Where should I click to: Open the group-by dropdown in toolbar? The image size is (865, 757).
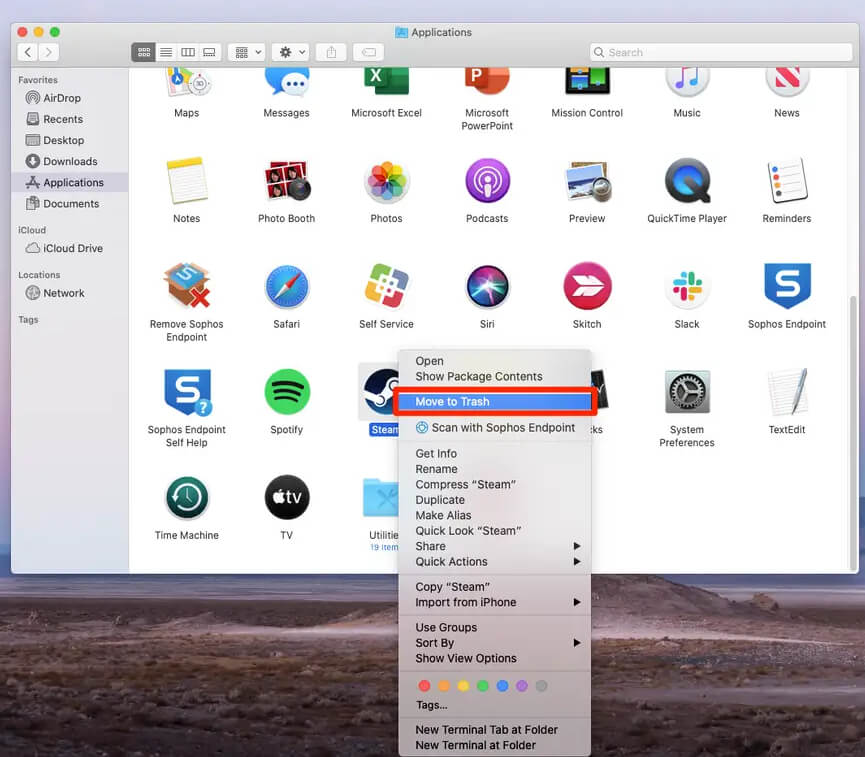click(246, 52)
